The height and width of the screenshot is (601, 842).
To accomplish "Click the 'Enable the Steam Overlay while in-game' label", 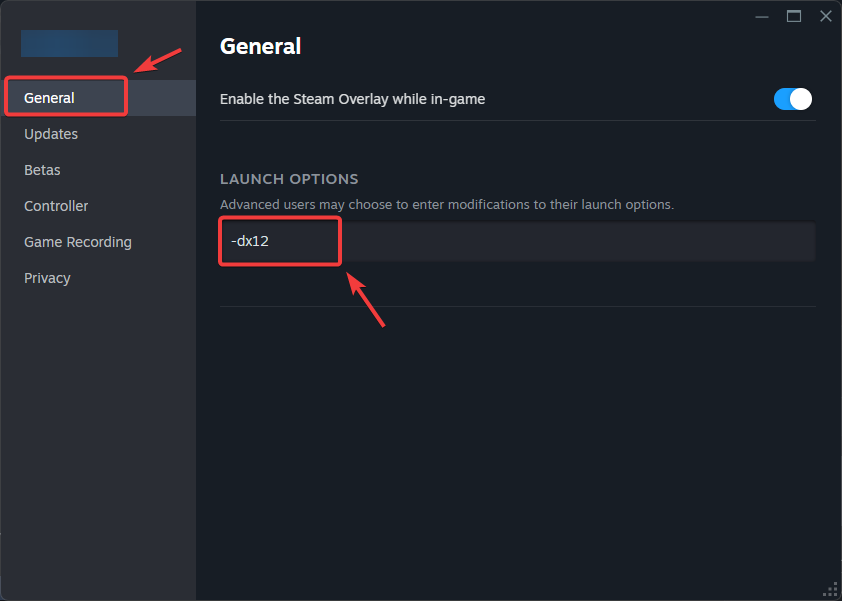I will [x=352, y=99].
